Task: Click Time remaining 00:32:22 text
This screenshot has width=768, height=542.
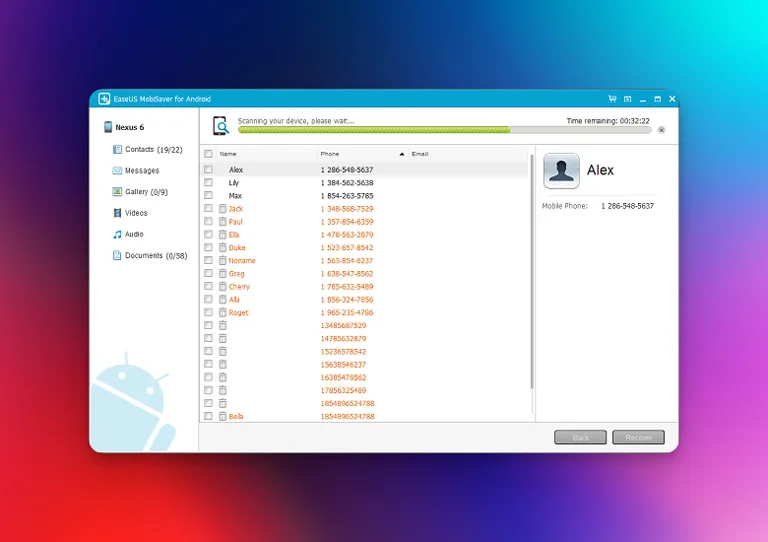Action: click(x=608, y=120)
